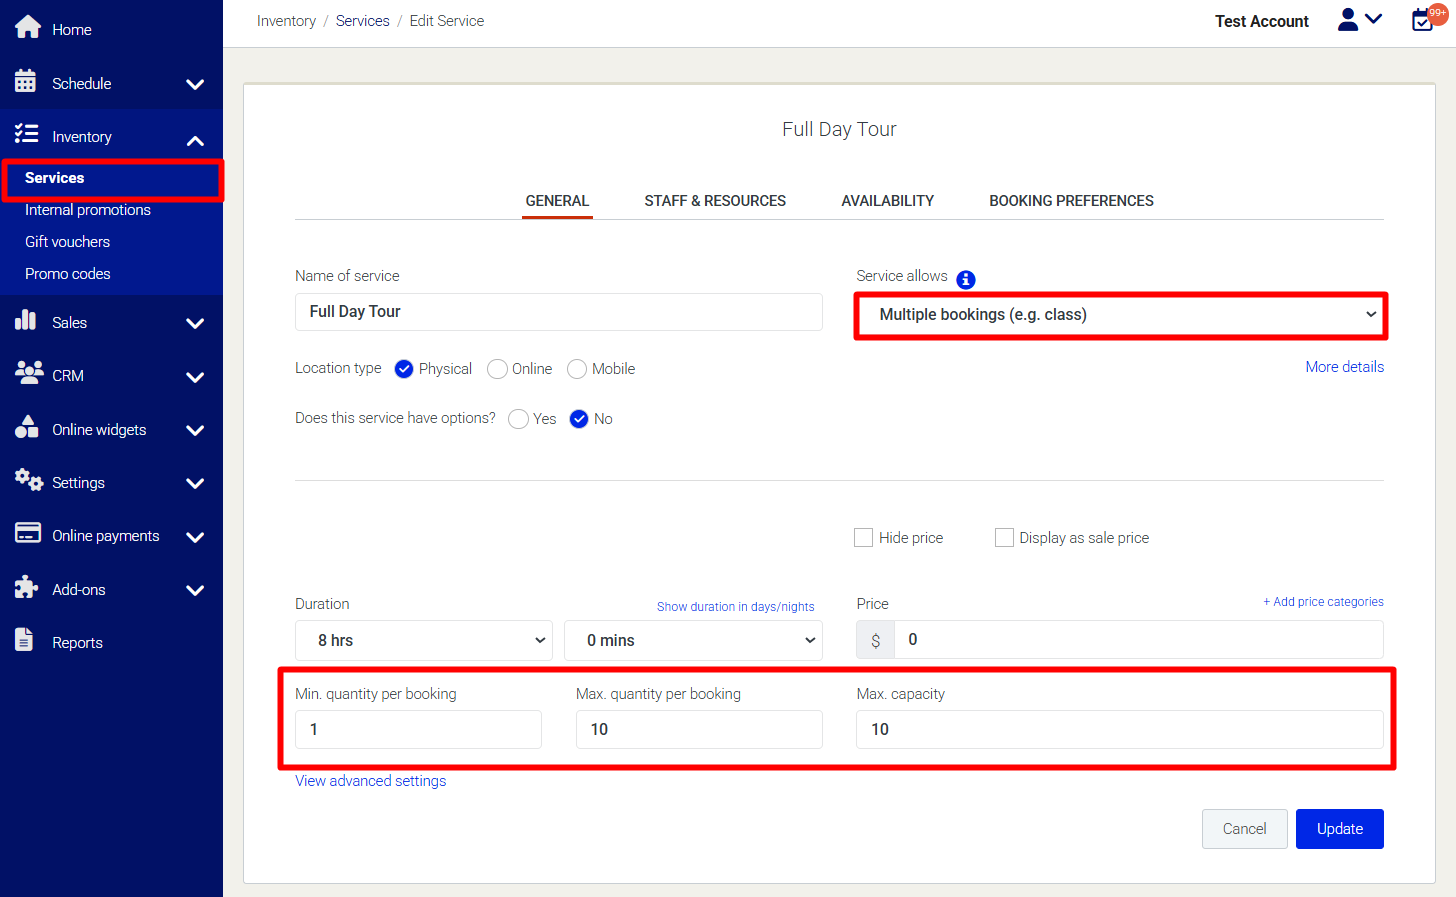Screen dimensions: 1456x897
Task: Select the Online location type radio
Action: 497,369
